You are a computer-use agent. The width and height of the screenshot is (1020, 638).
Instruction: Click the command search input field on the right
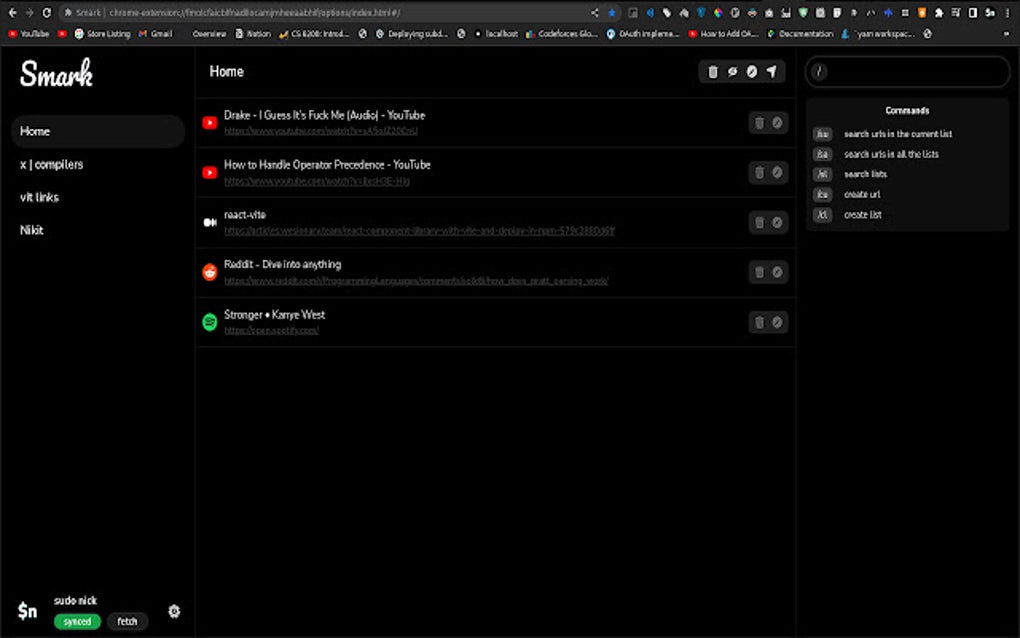[907, 71]
